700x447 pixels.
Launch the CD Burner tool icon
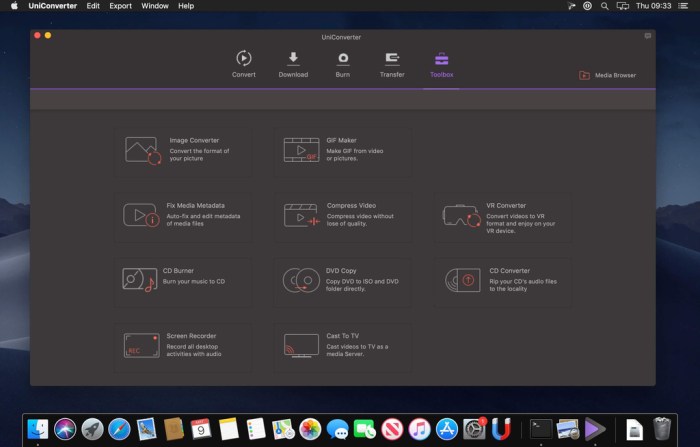coord(141,280)
